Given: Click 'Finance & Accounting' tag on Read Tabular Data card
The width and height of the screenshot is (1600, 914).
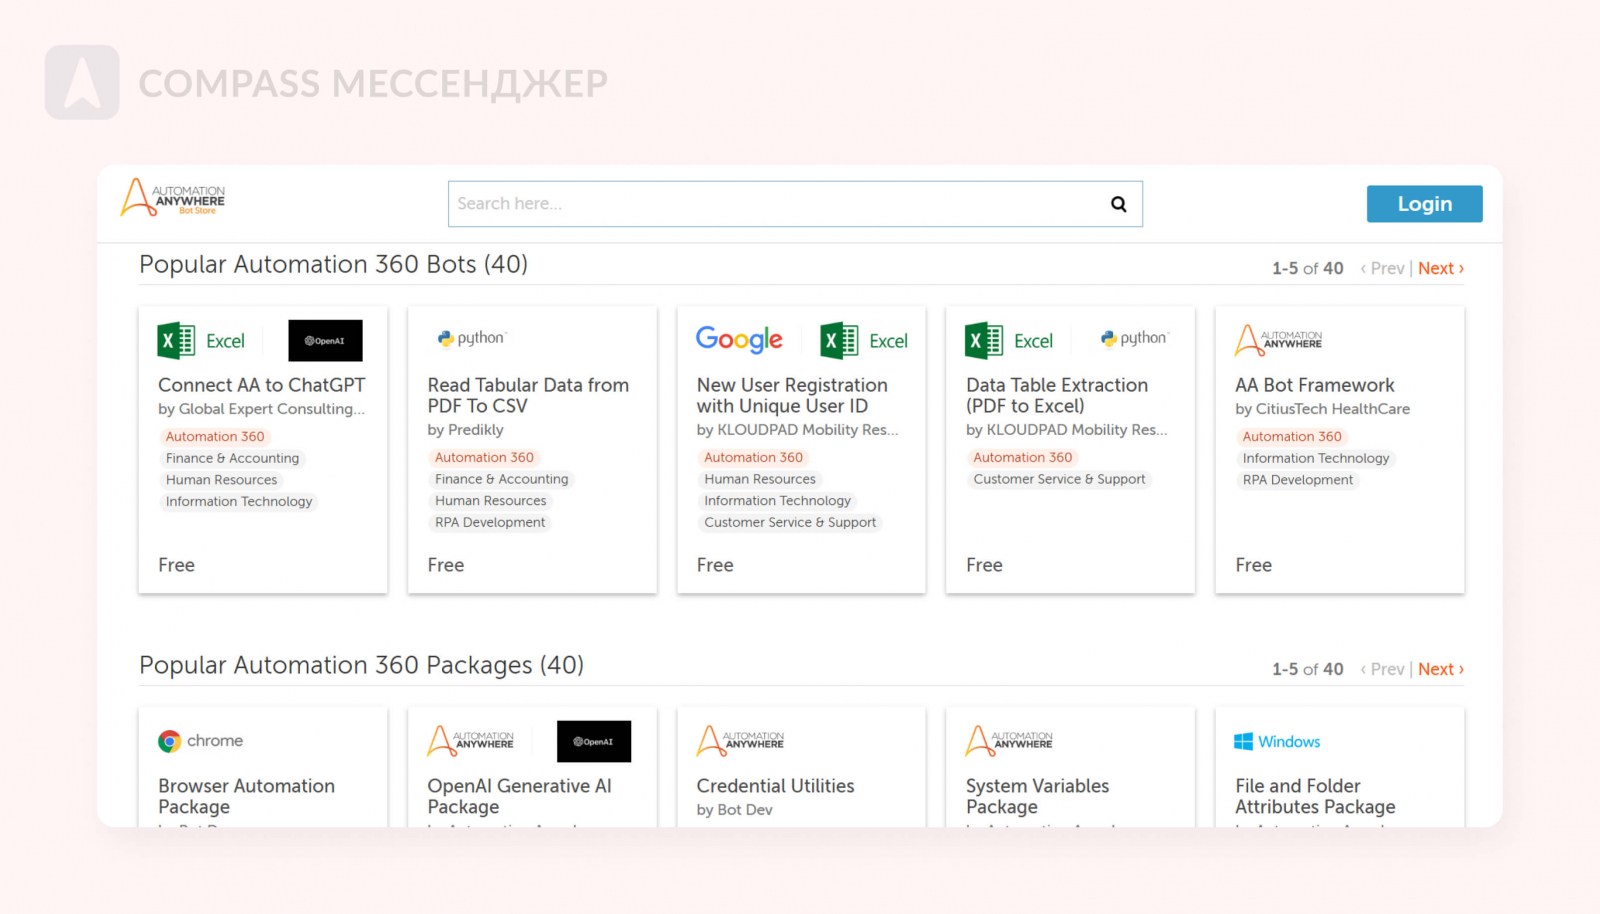Looking at the screenshot, I should point(501,479).
